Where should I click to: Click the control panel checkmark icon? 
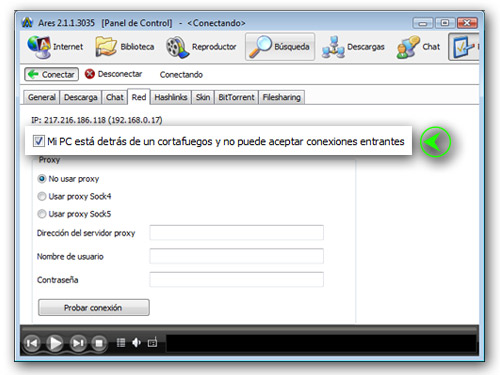tap(463, 47)
